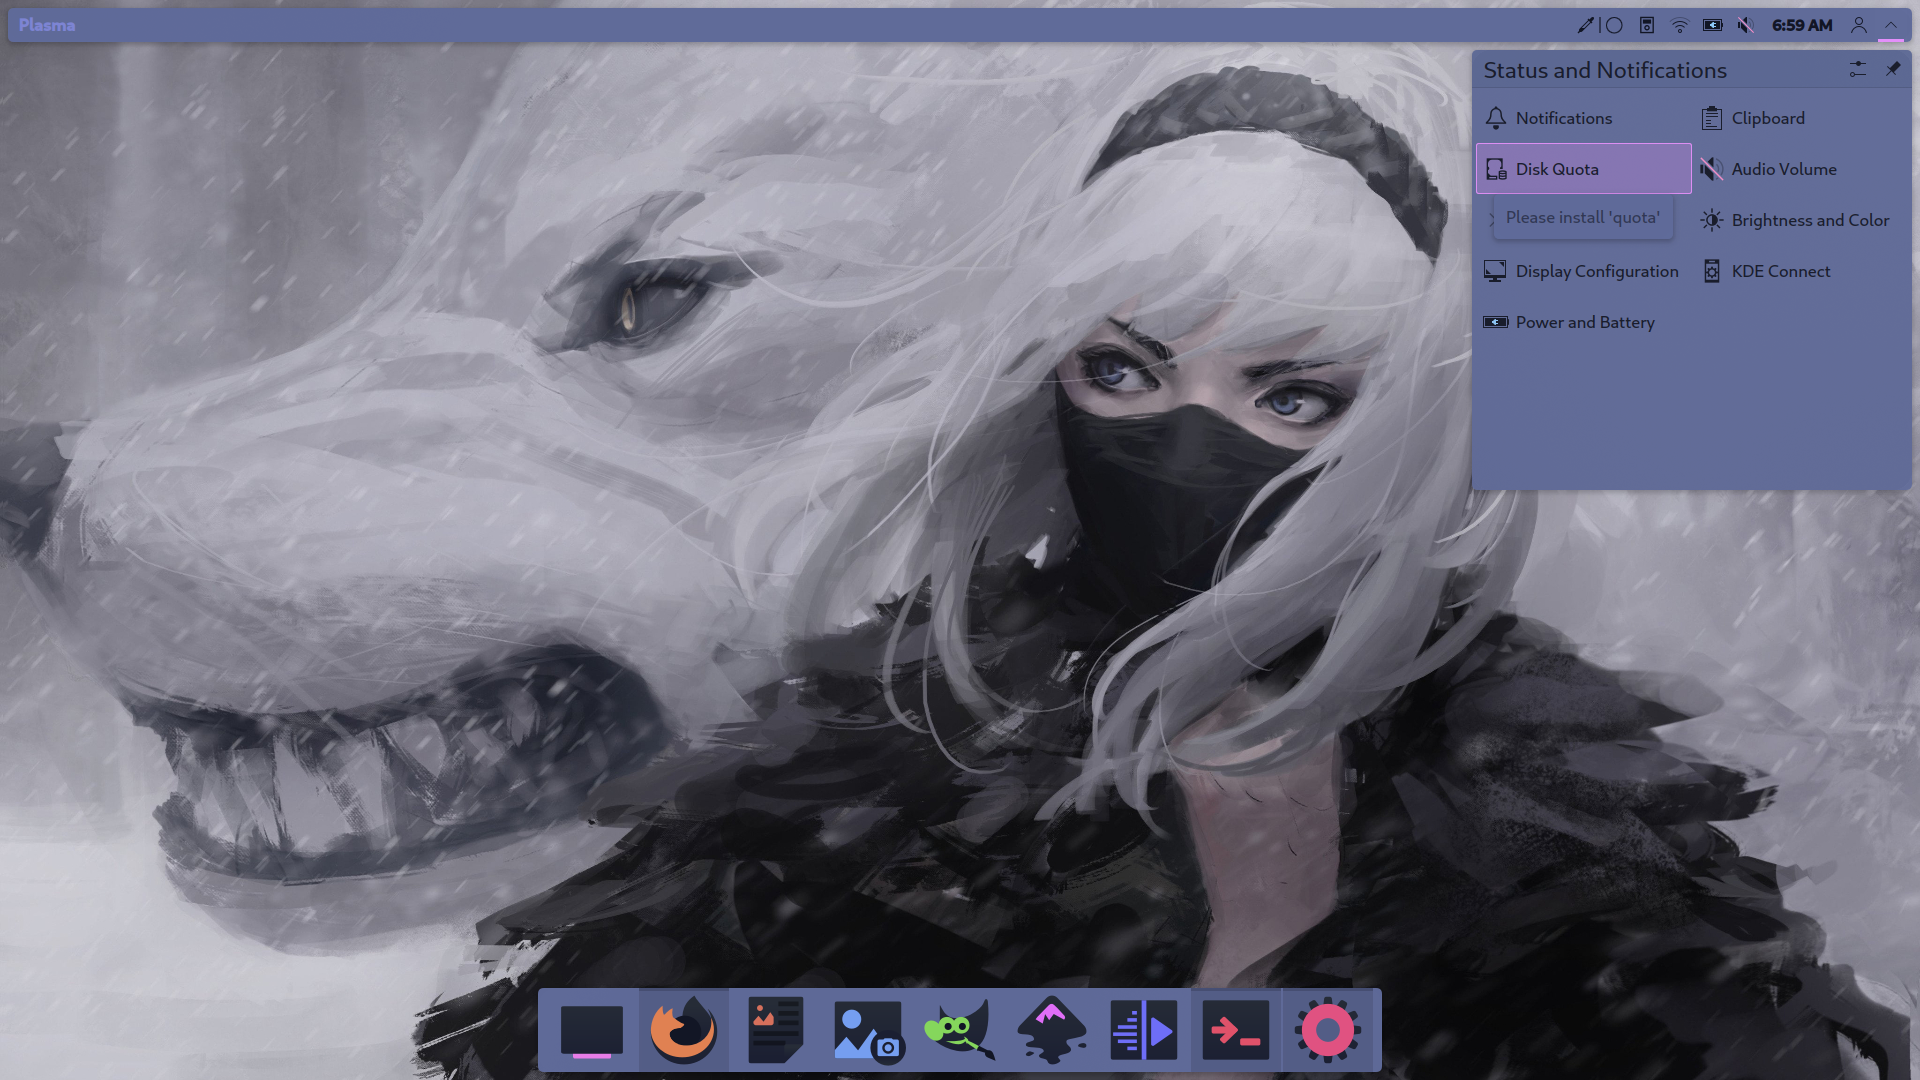Open Firefox from the dock

coord(684,1030)
